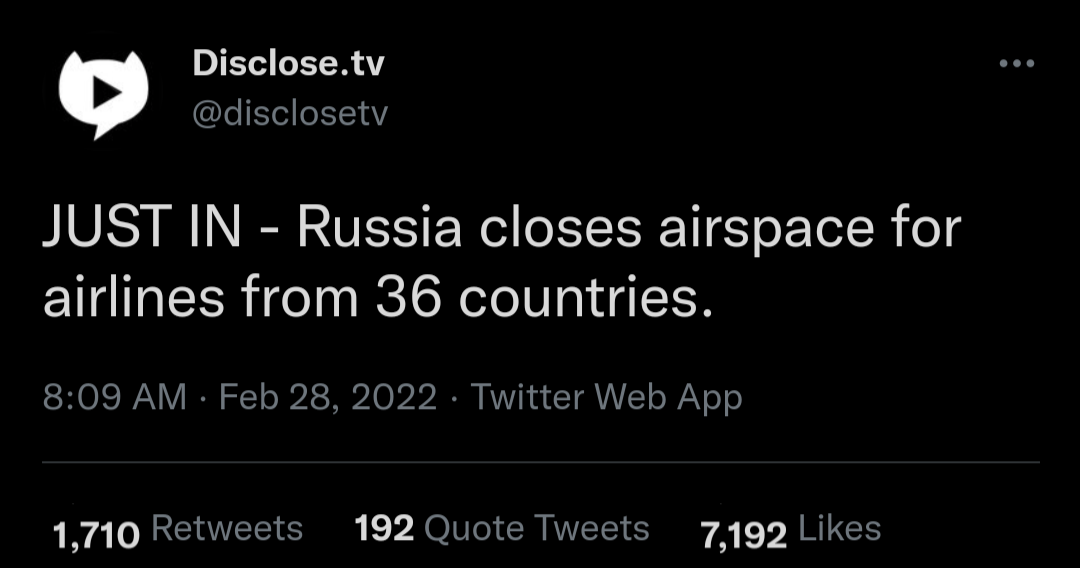
Task: Click the 192 quote tweet count
Action: 384,528
